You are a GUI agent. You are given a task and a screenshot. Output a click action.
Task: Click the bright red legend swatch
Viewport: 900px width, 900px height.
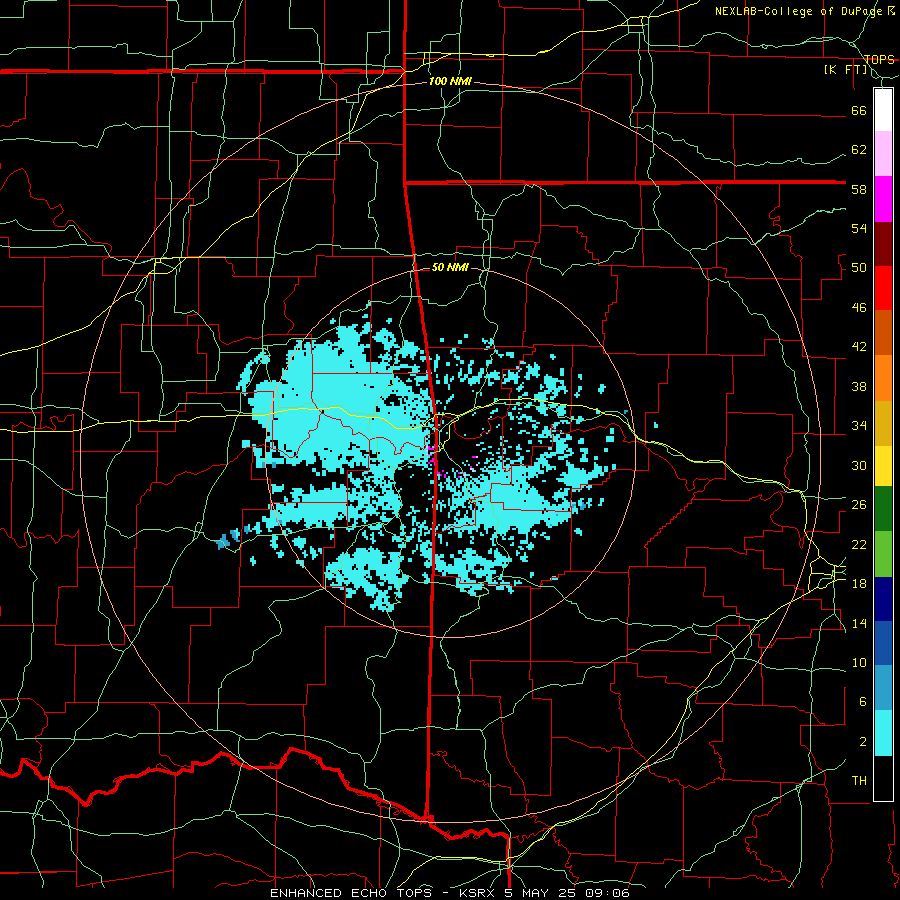tap(883, 288)
